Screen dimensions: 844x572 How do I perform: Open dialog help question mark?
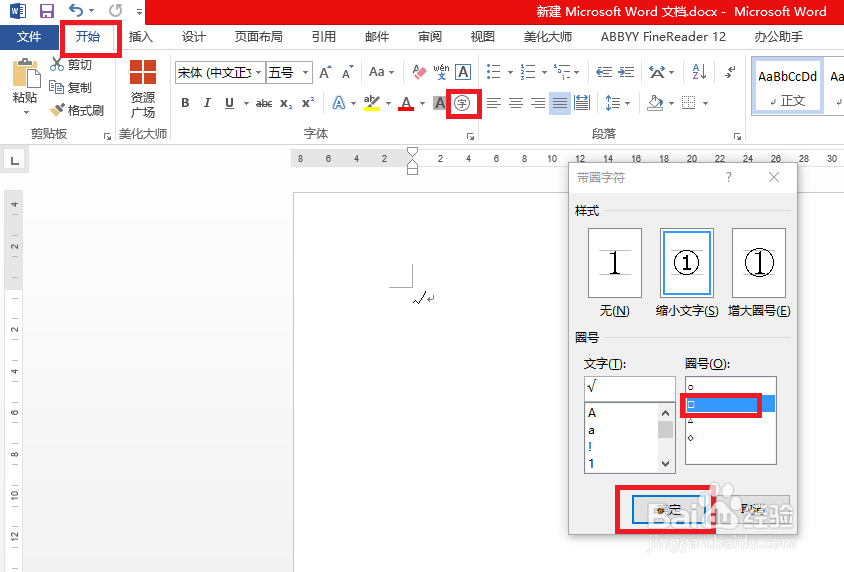tap(729, 177)
